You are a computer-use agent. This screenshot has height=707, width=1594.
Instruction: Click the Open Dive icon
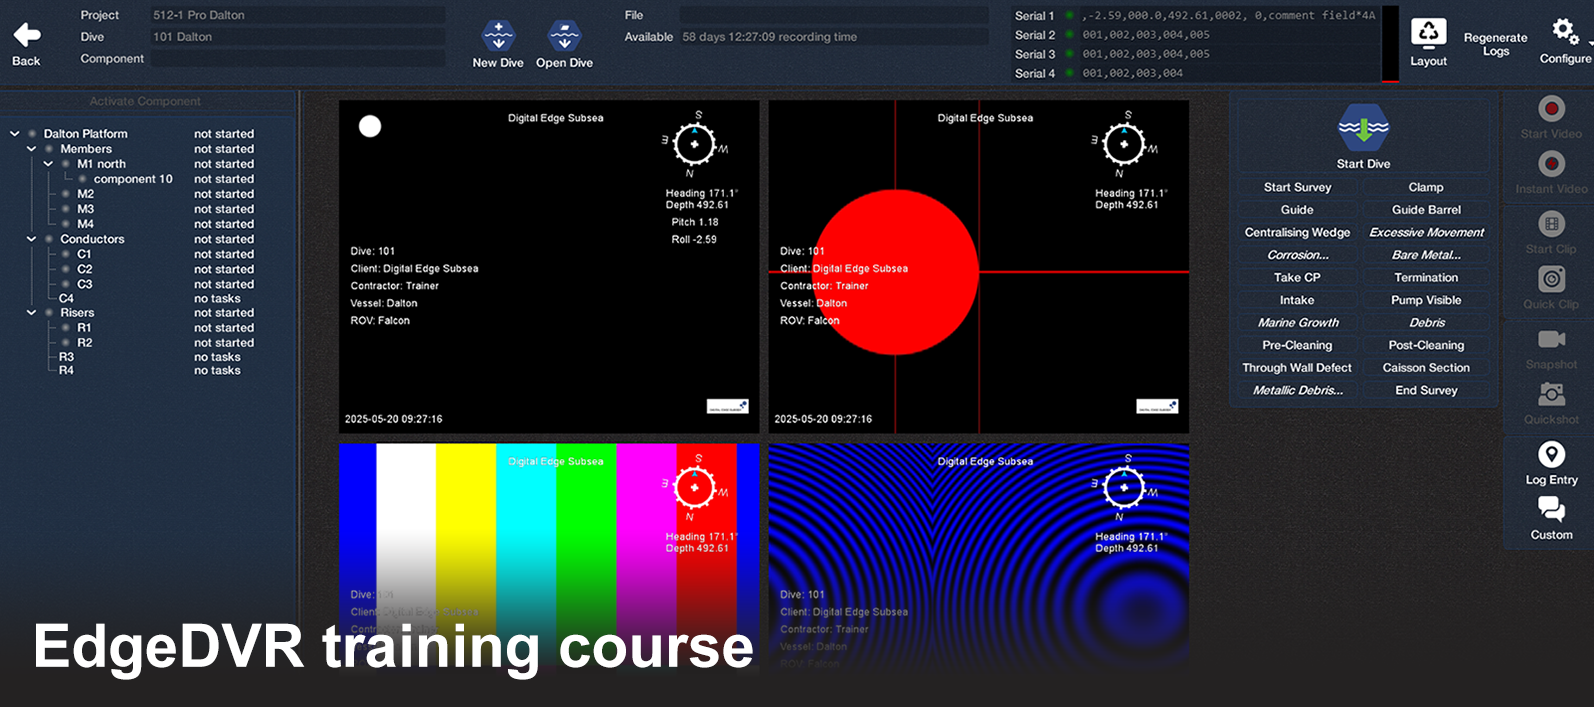[x=564, y=36]
